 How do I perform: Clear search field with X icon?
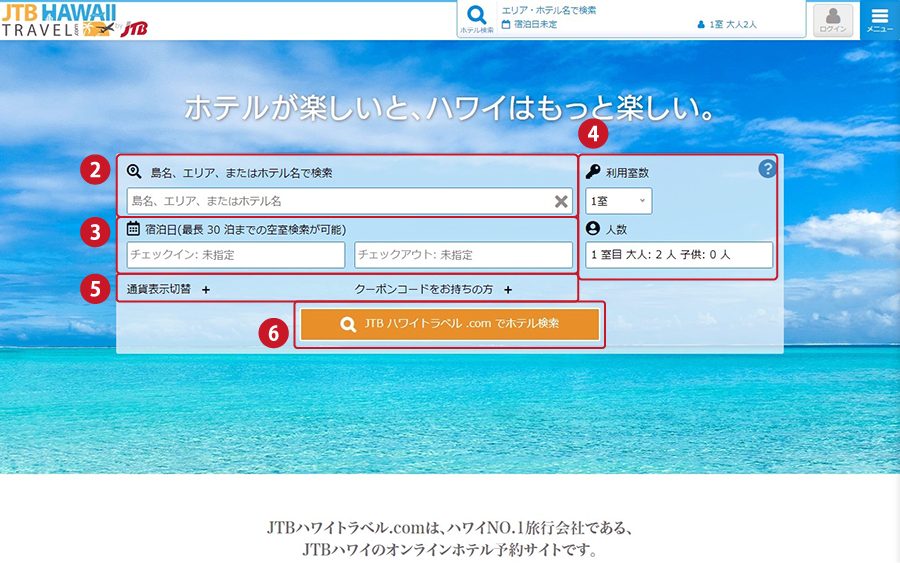[561, 201]
